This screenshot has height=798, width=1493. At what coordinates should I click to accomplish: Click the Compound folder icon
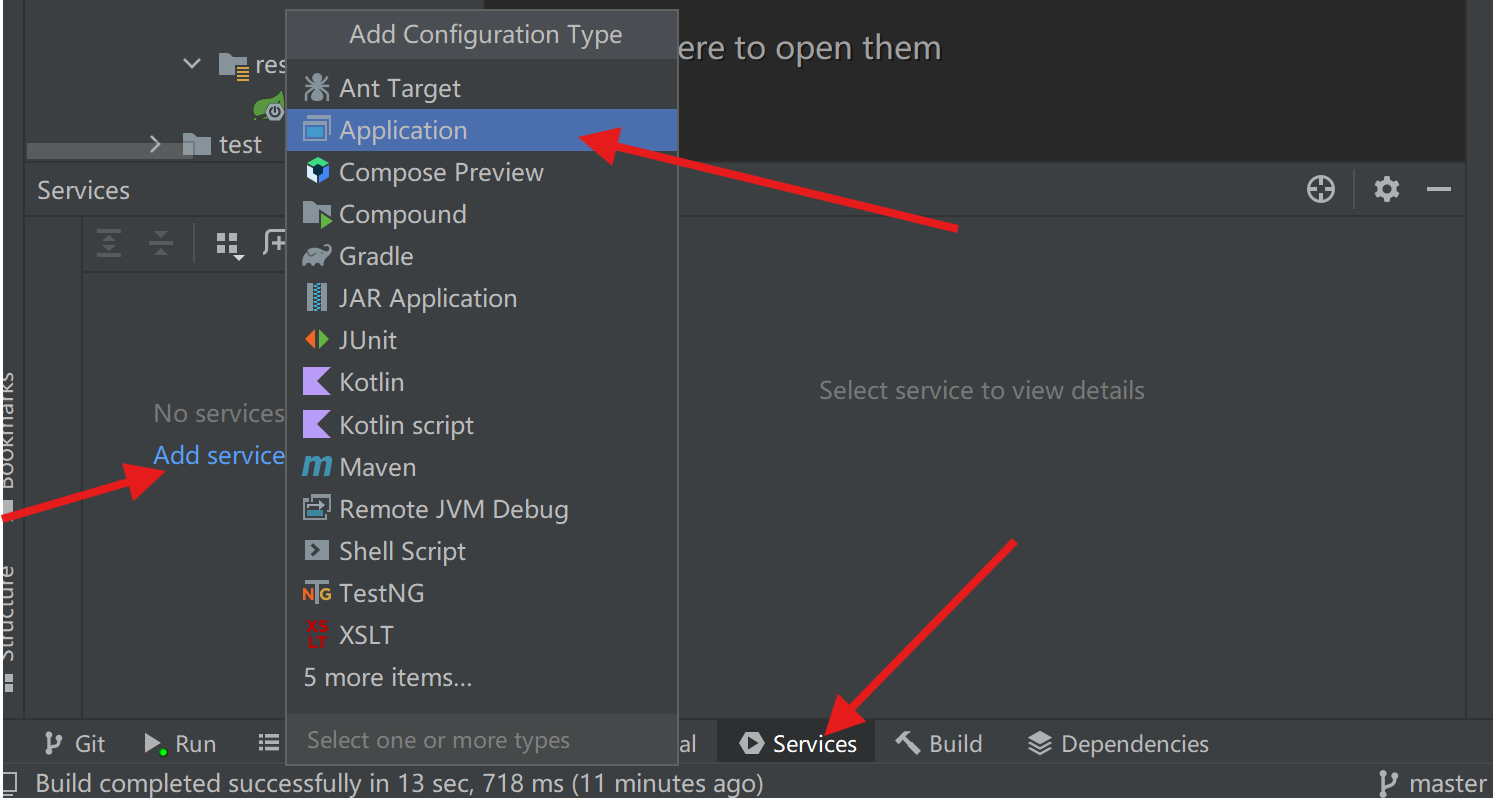click(x=316, y=214)
